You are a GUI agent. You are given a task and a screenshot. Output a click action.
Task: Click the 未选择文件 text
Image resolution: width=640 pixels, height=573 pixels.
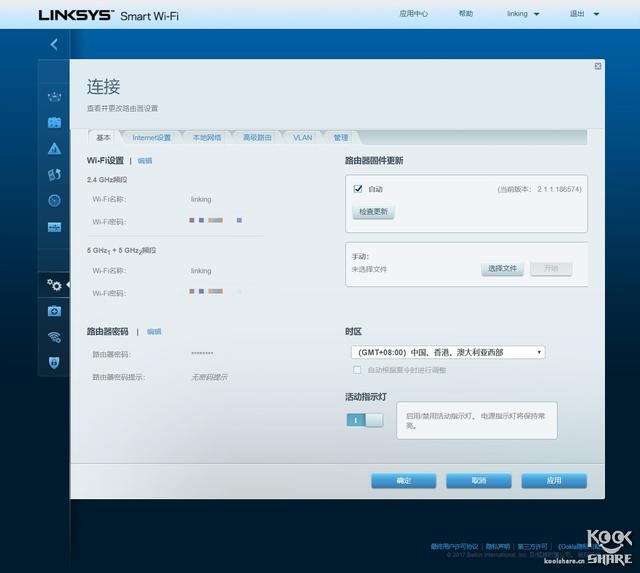pyautogui.click(x=369, y=269)
